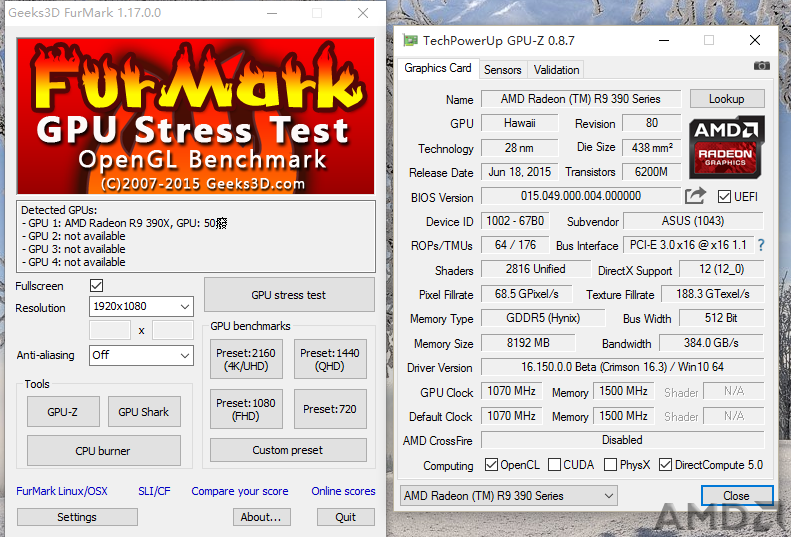Screen dimensions: 791x537
Task: Click the GPU-Z screenshot camera icon
Action: pyautogui.click(x=761, y=66)
